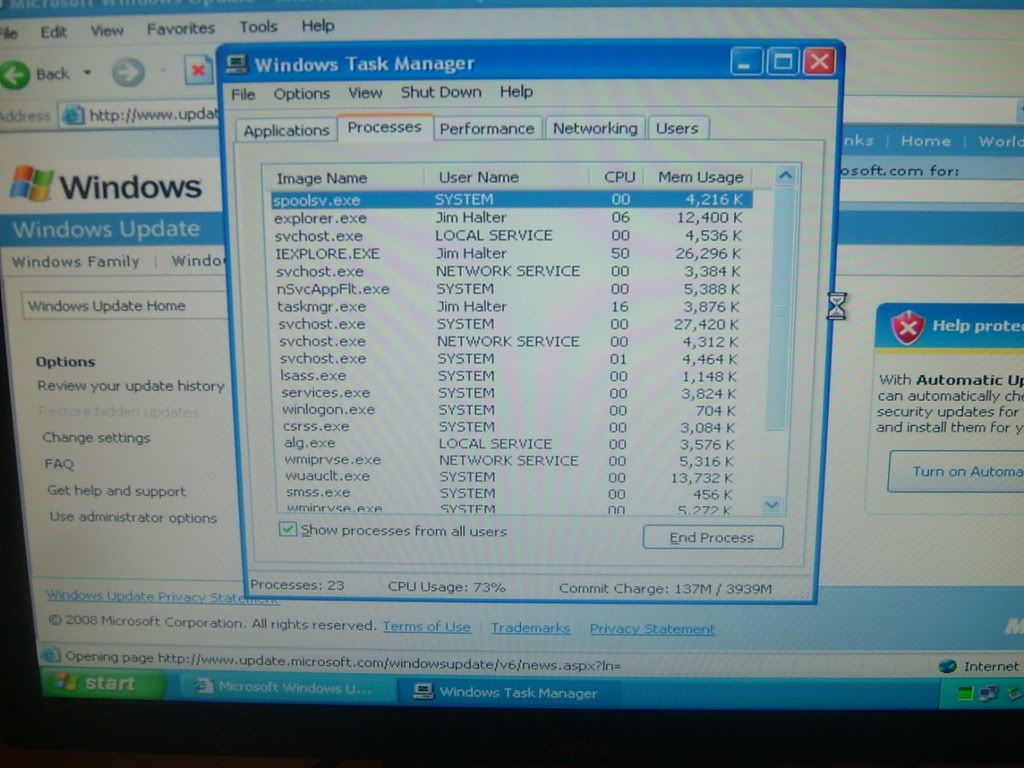Click the scroll down arrow in the process list
The width and height of the screenshot is (1024, 768).
771,506
